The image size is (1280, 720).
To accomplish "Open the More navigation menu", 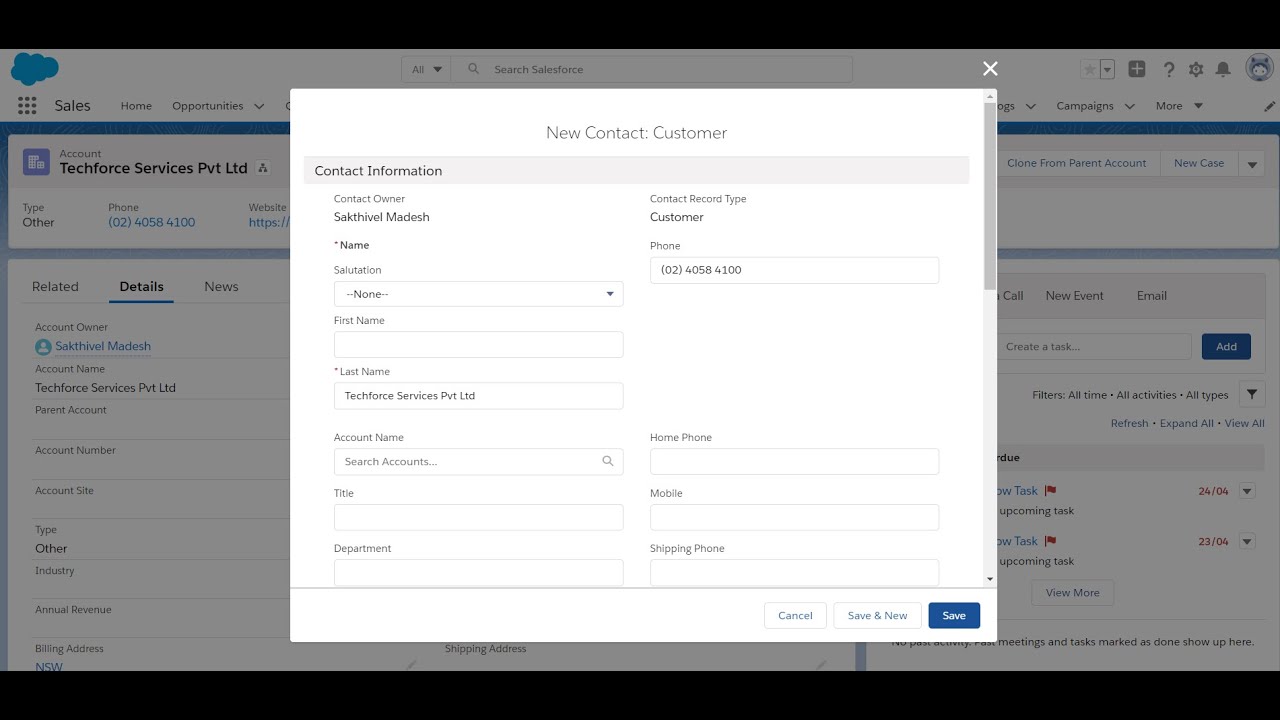I will 1179,106.
